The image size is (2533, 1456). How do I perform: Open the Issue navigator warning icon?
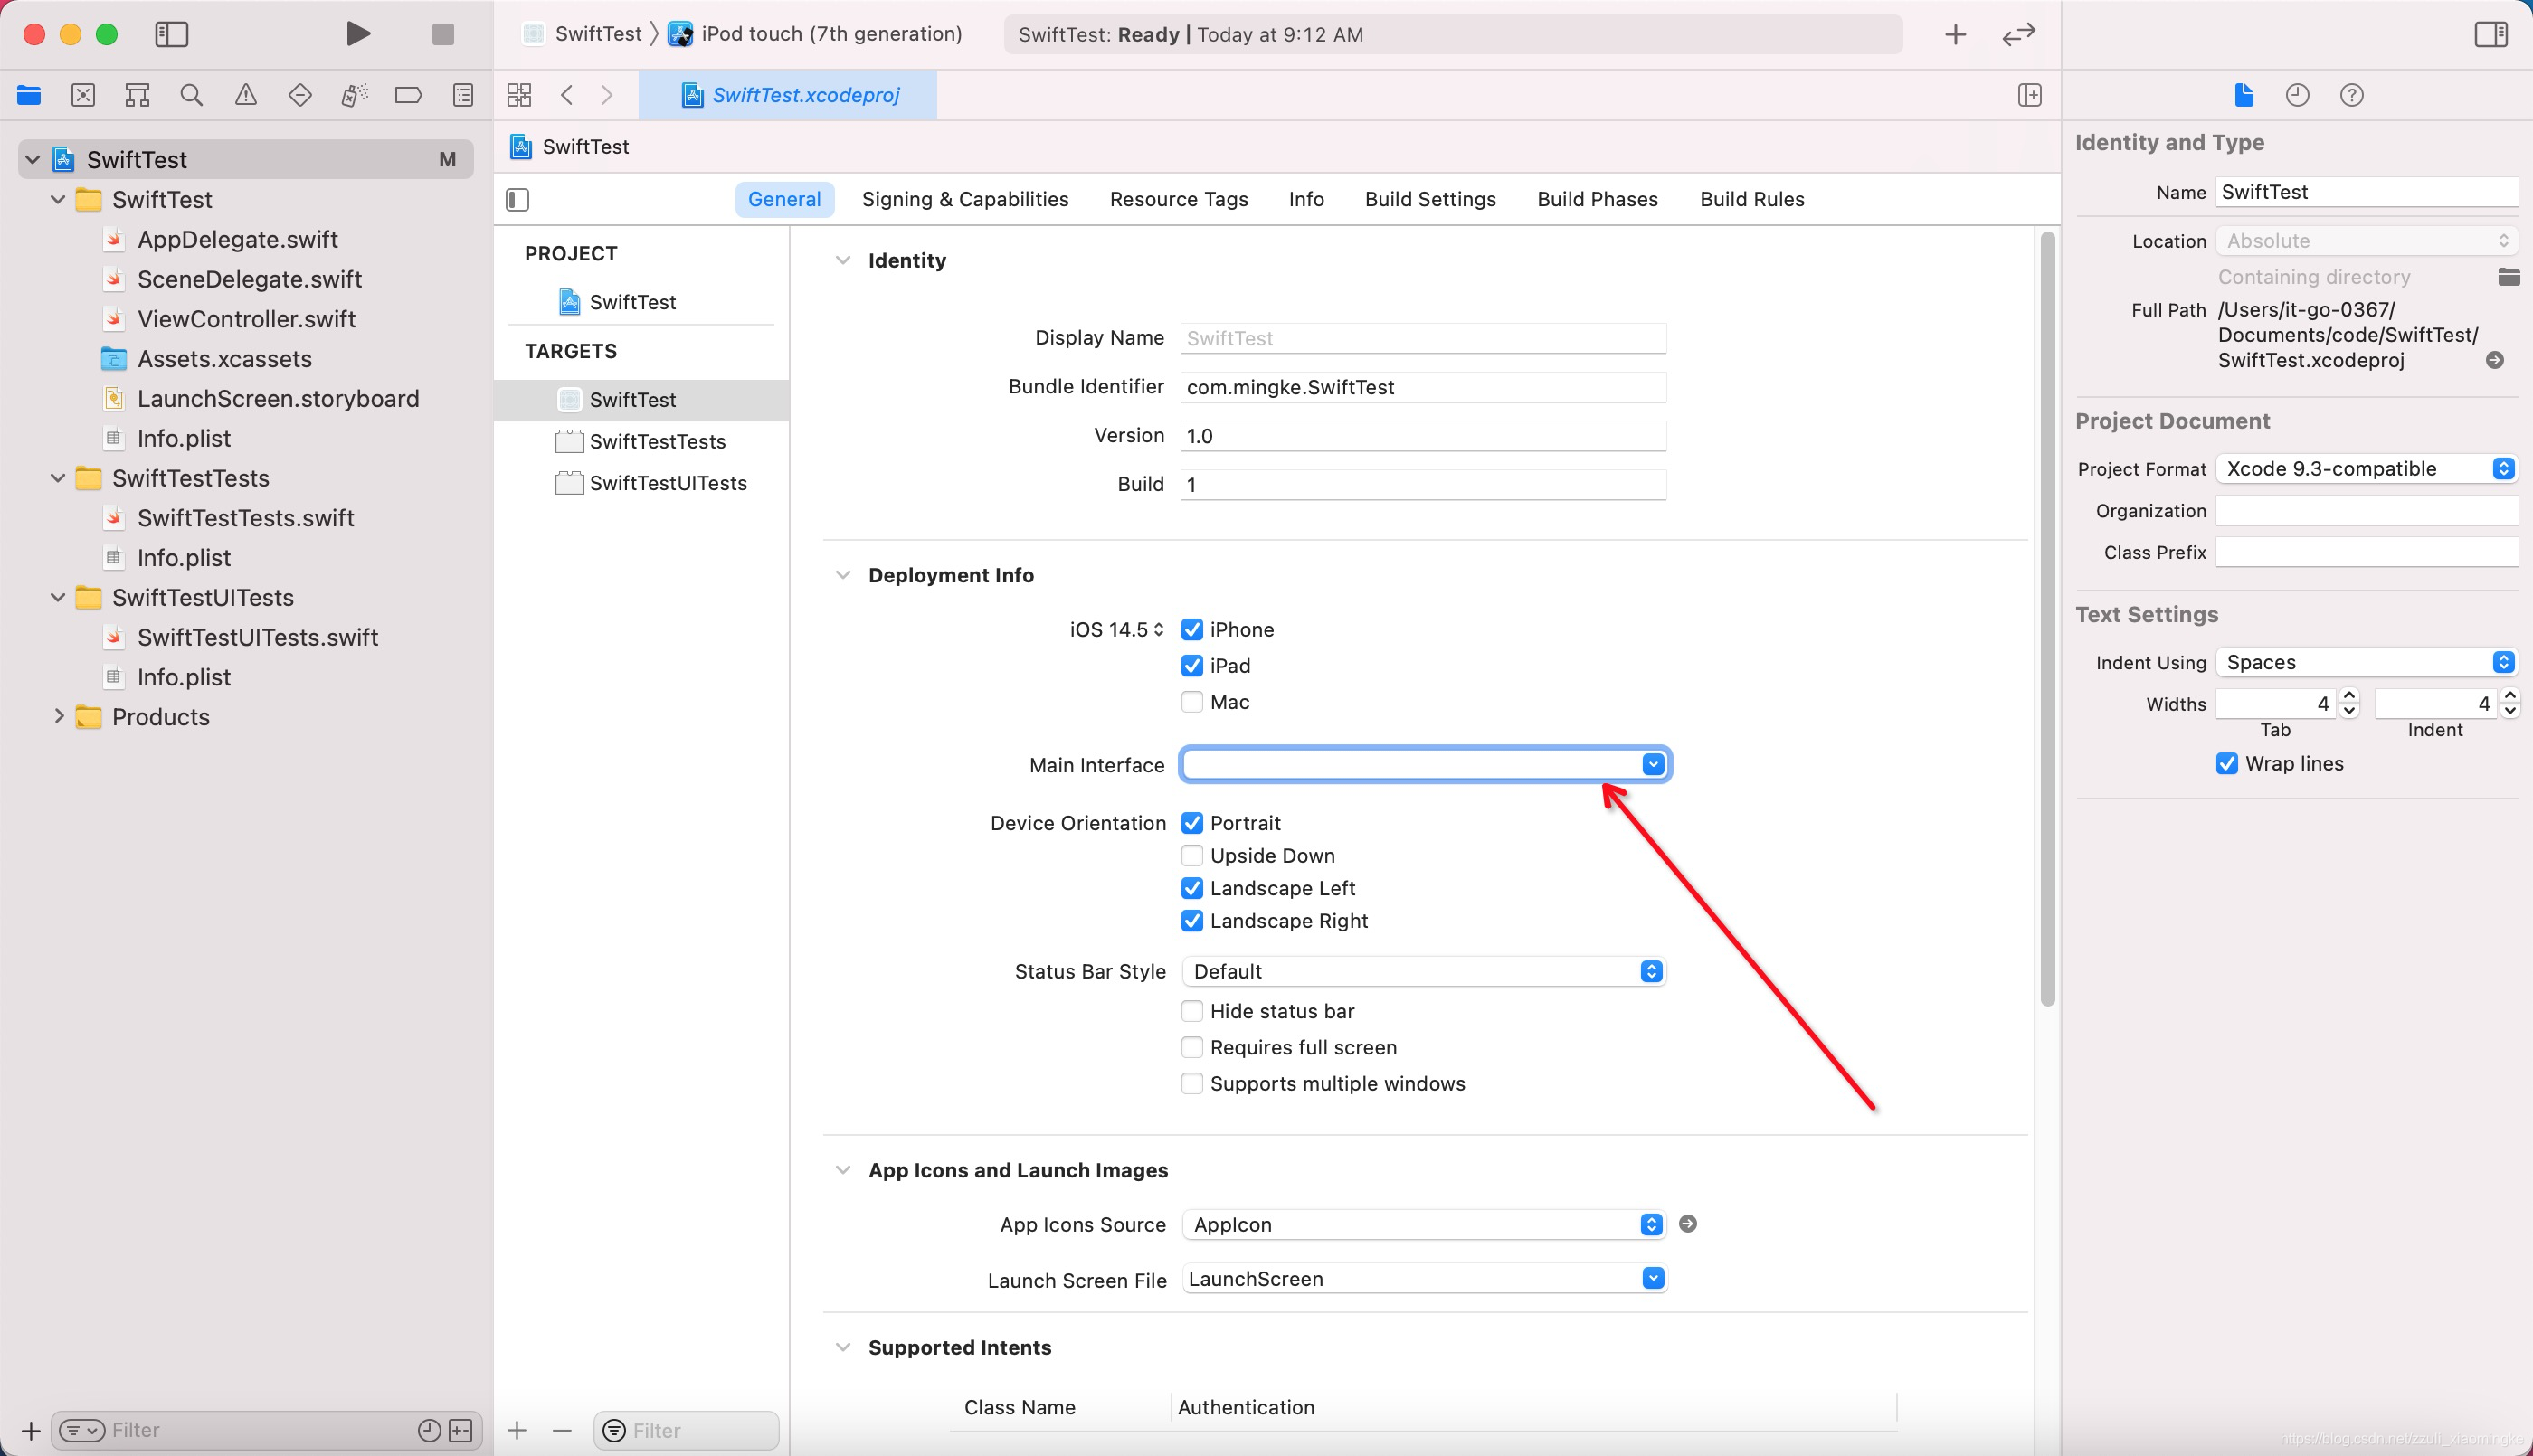pyautogui.click(x=245, y=95)
